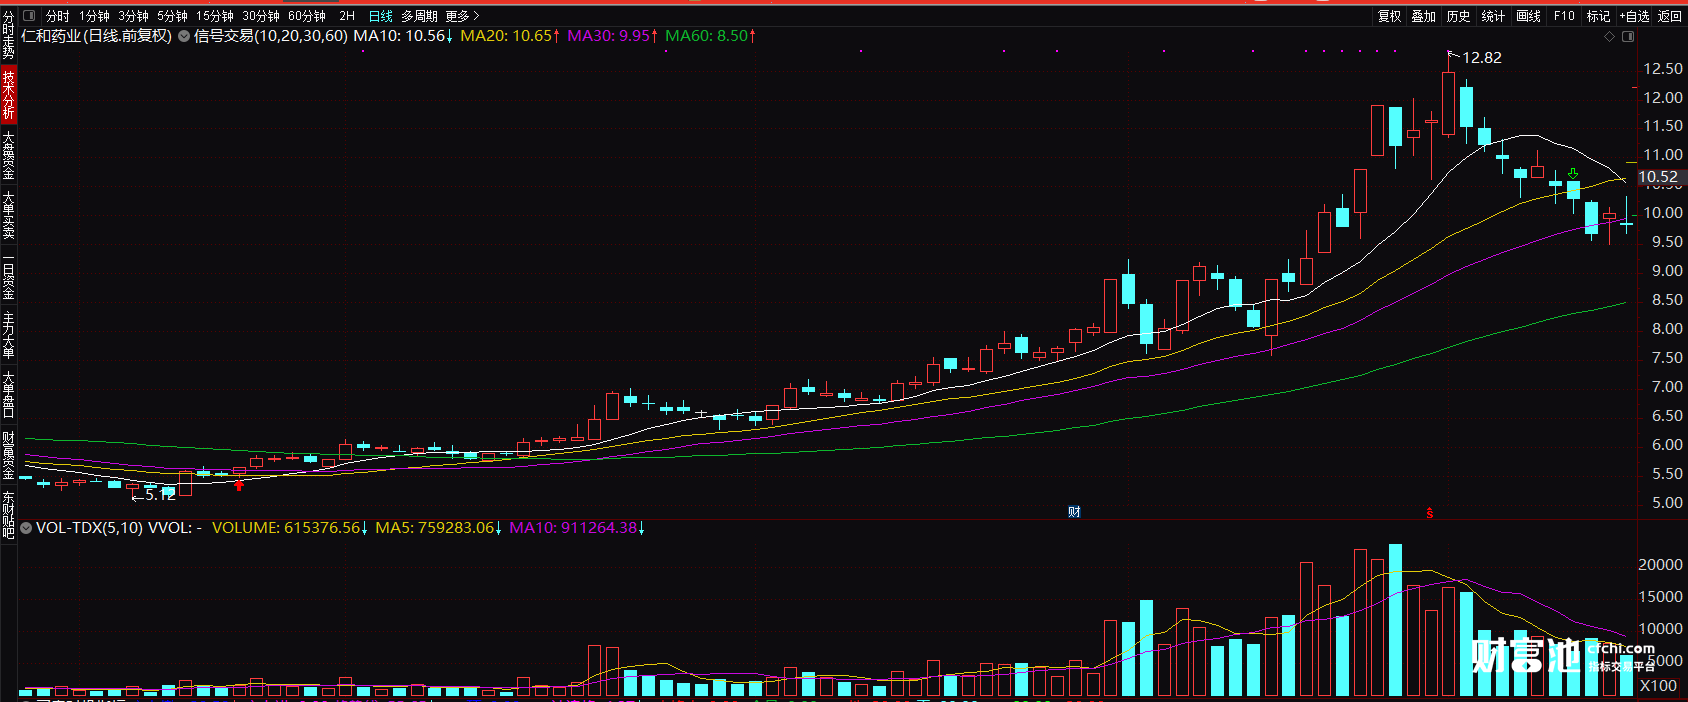Open the indicator dropdown beside 仁和药业 title
This screenshot has width=1688, height=702.
click(184, 36)
